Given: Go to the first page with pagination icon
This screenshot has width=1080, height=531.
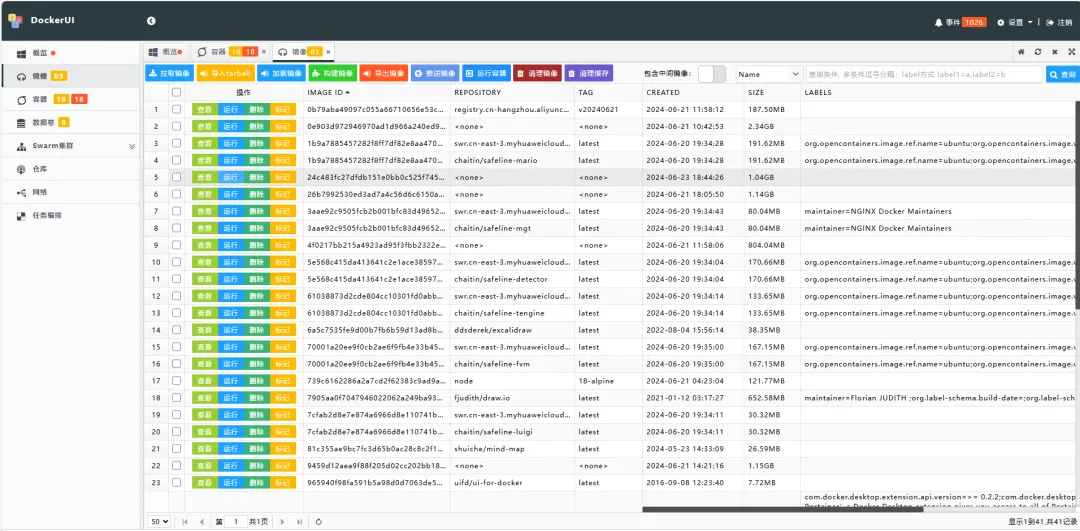Looking at the screenshot, I should click(x=185, y=522).
